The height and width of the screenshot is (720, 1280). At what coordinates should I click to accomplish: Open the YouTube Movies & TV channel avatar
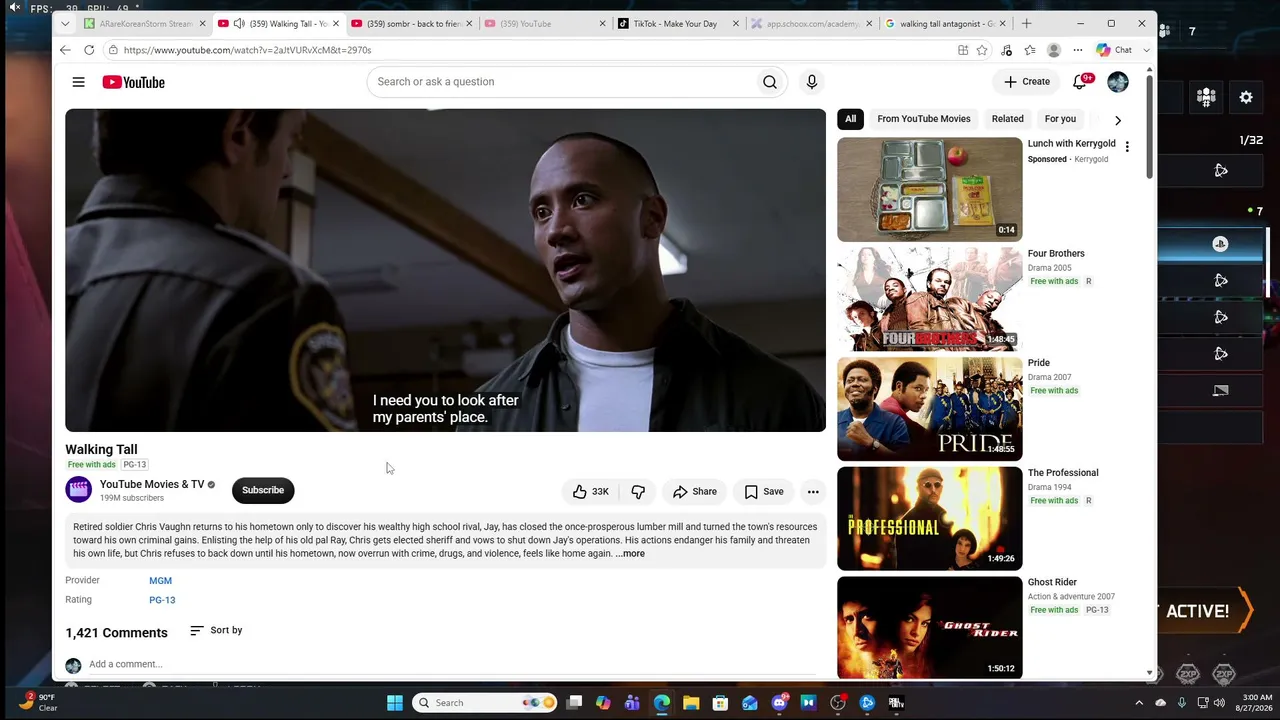(78, 490)
